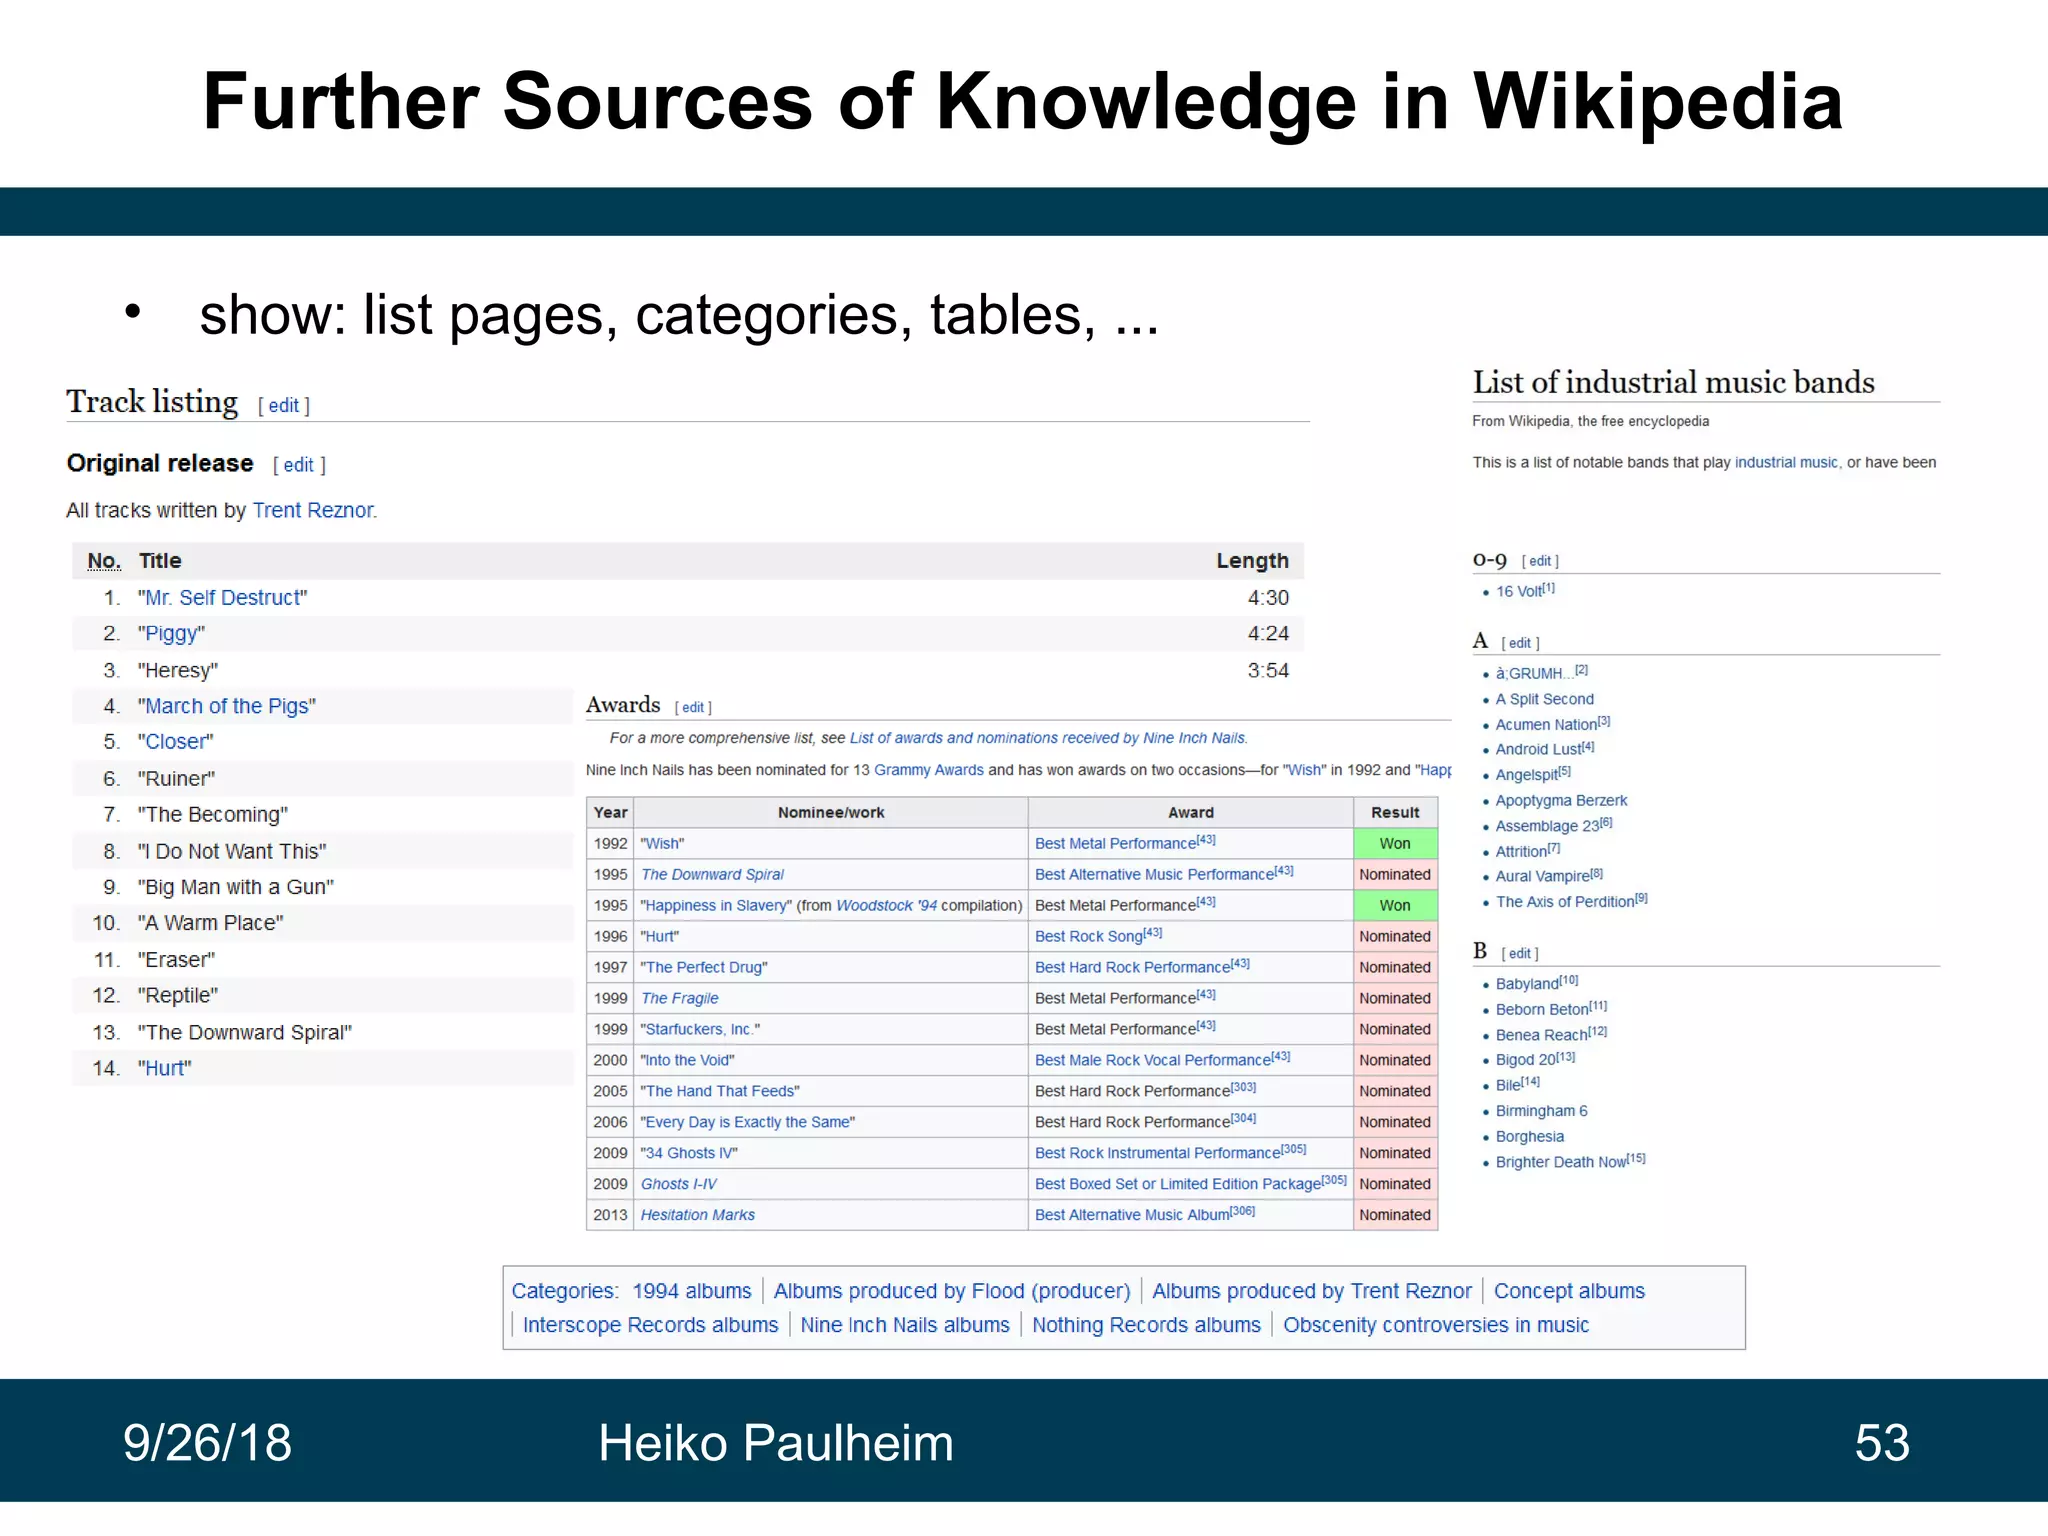Open the 1994 albums category
The height and width of the screenshot is (1536, 2048).
(692, 1292)
